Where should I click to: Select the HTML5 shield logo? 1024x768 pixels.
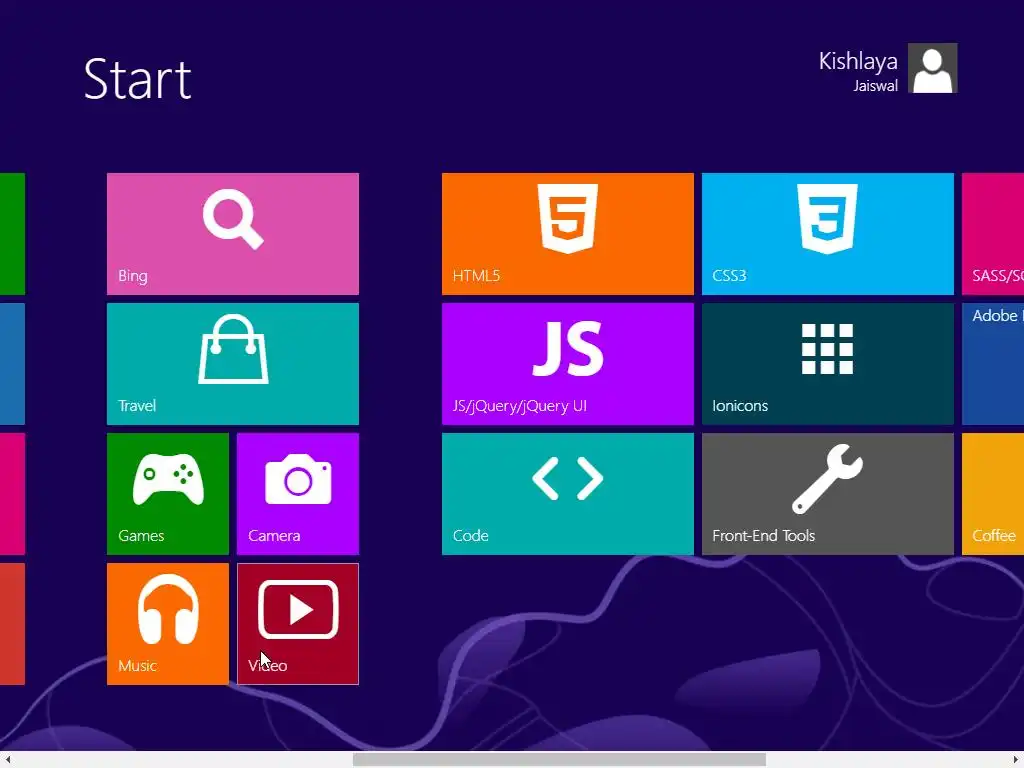point(568,219)
